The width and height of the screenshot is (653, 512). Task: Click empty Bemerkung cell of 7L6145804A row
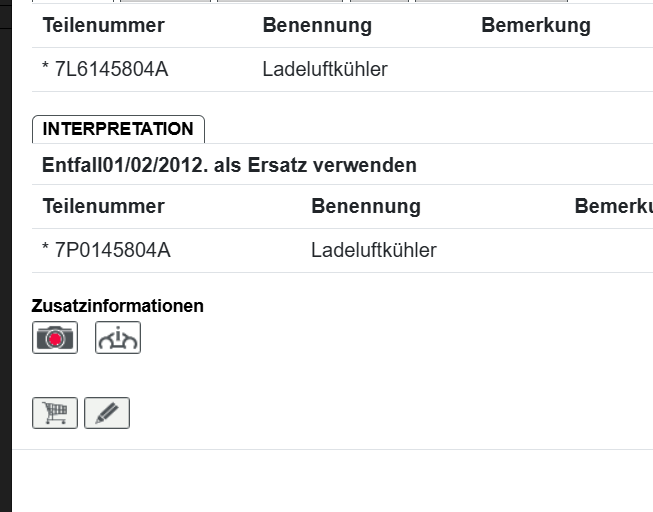click(560, 70)
